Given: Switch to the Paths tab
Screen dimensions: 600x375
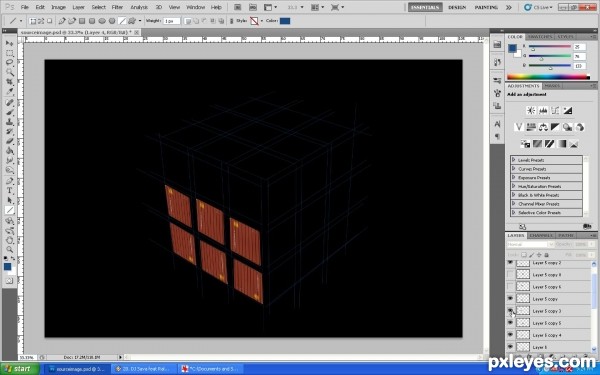Looking at the screenshot, I should pyautogui.click(x=566, y=235).
